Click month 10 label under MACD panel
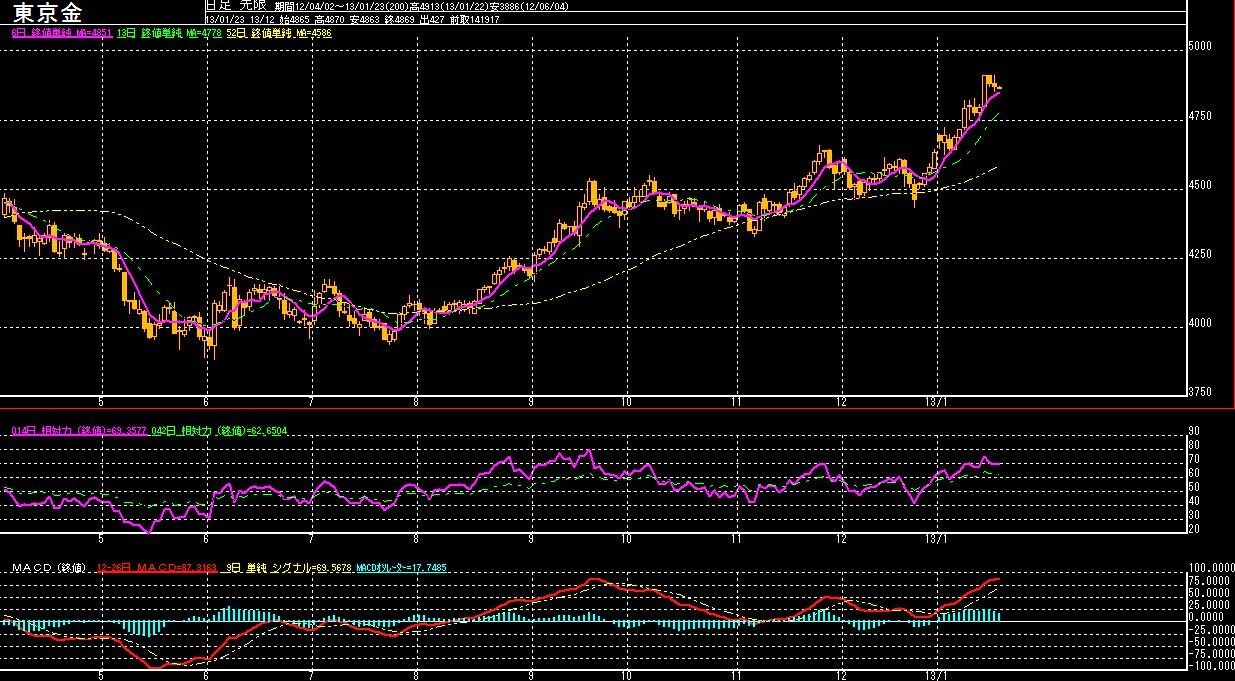The width and height of the screenshot is (1235, 681). [626, 675]
